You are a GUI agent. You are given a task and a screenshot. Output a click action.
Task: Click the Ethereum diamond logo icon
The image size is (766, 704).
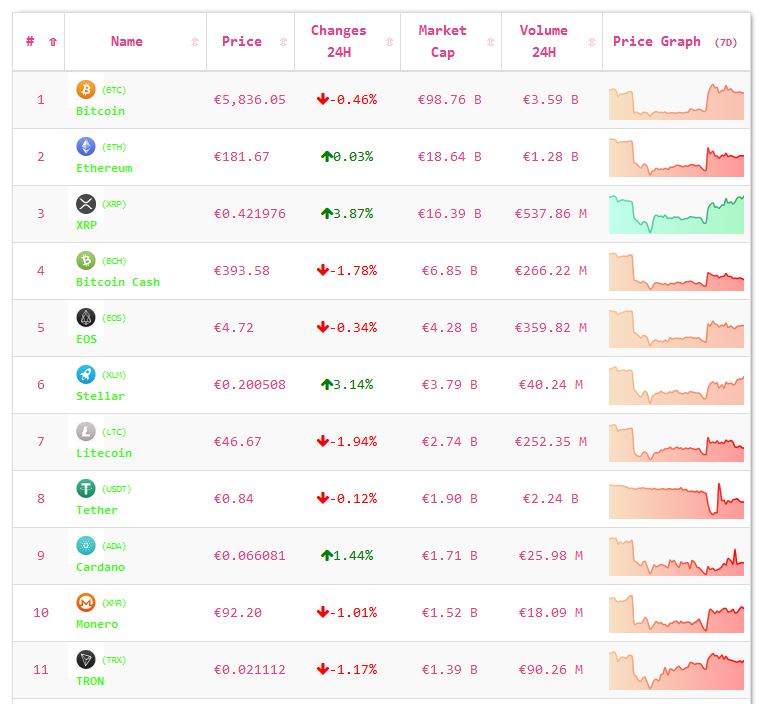click(x=86, y=146)
